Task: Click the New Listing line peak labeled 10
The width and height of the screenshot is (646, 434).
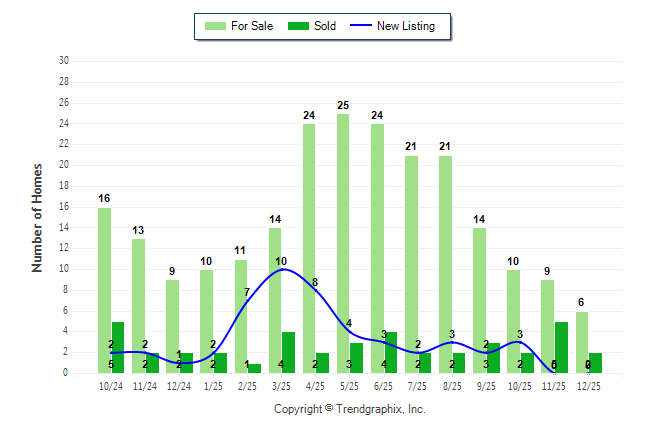Action: 282,269
